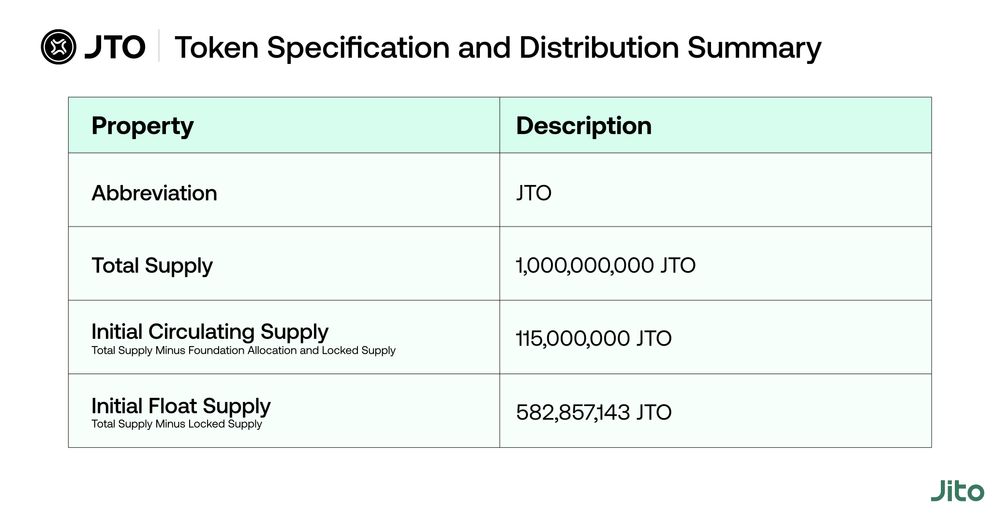
Task: Click the 'Description' column header
Action: (583, 126)
